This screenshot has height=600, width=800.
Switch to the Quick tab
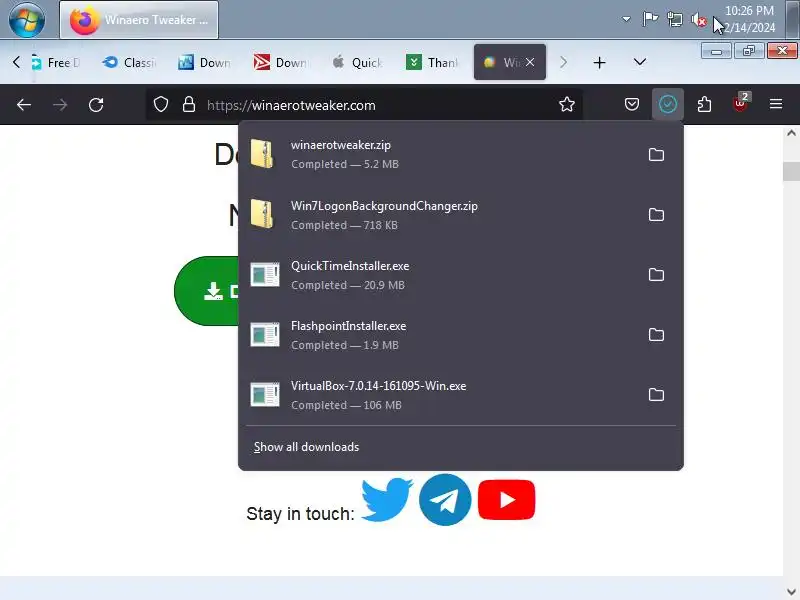[x=356, y=62]
